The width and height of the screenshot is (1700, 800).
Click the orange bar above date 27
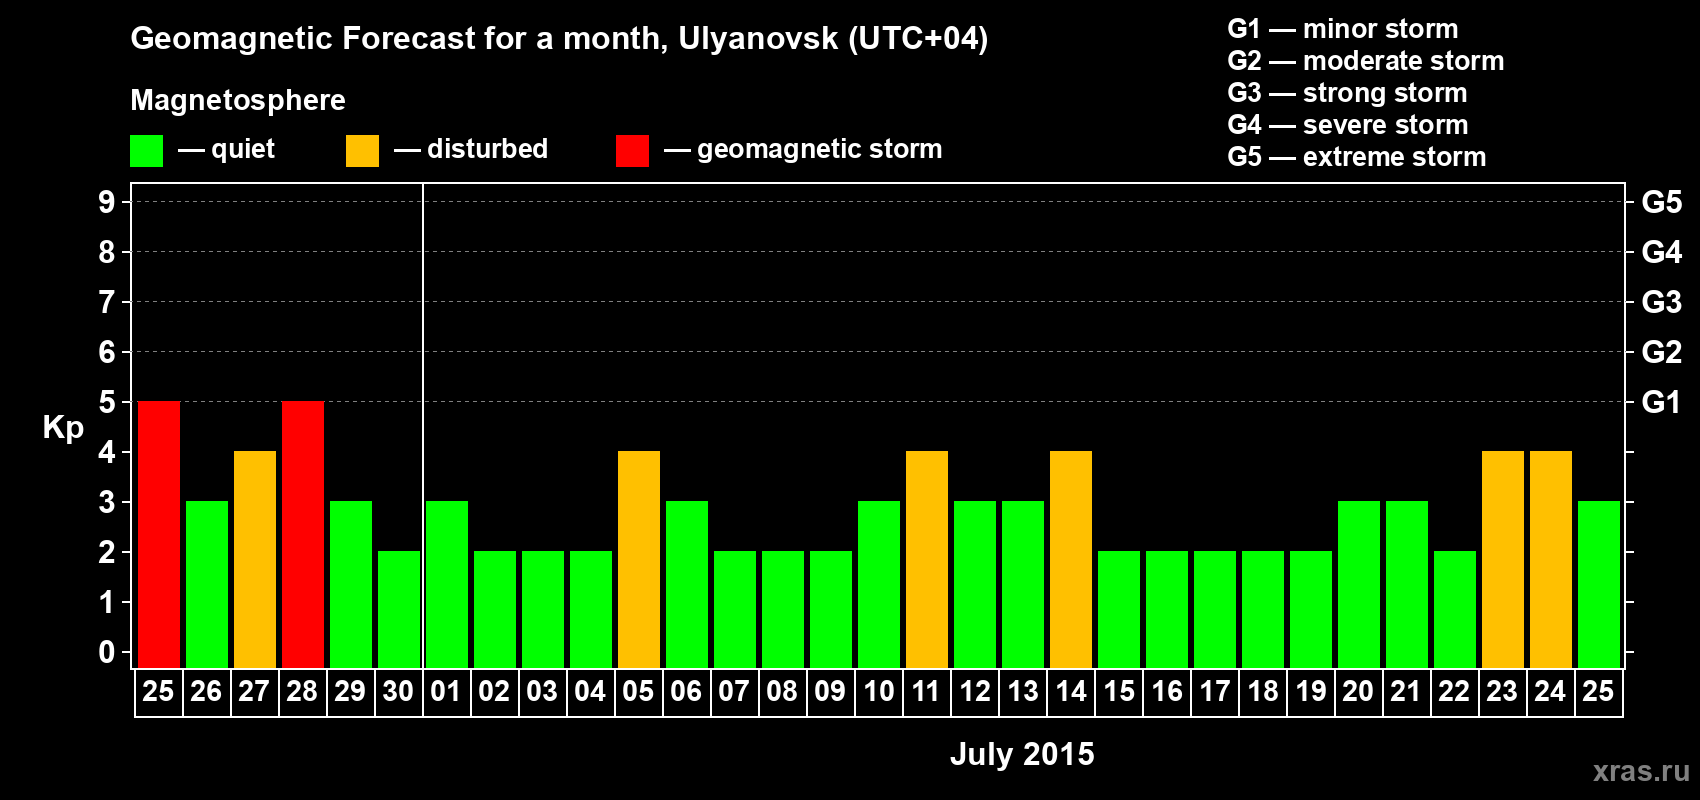click(x=255, y=560)
